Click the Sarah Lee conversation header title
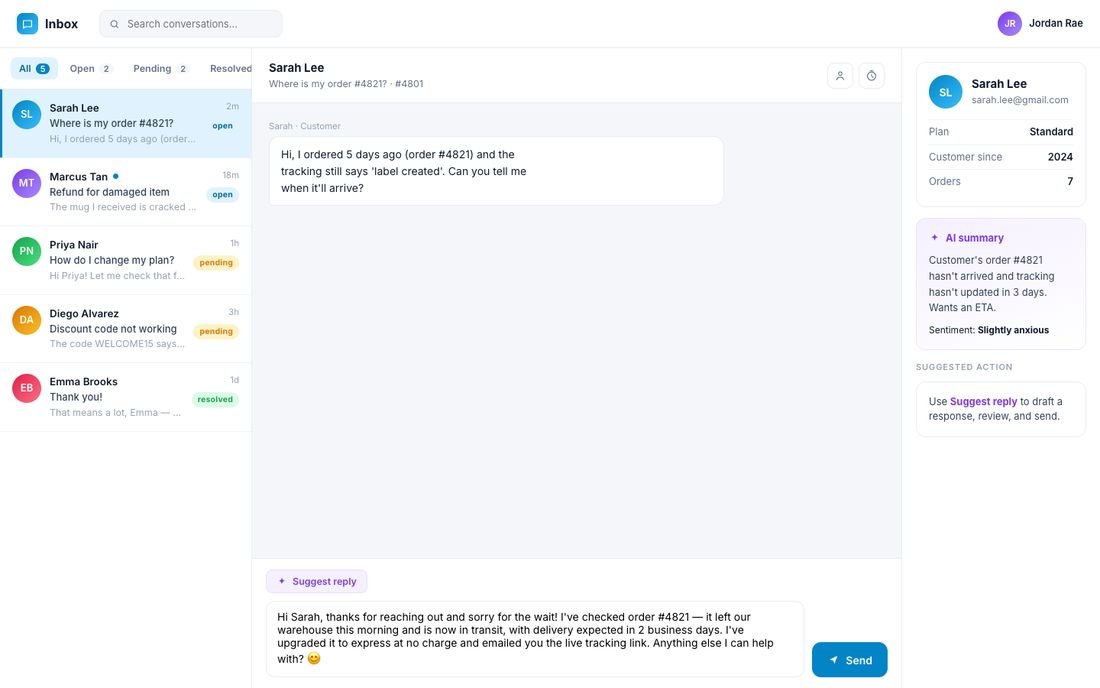1100x688 pixels. (x=296, y=68)
